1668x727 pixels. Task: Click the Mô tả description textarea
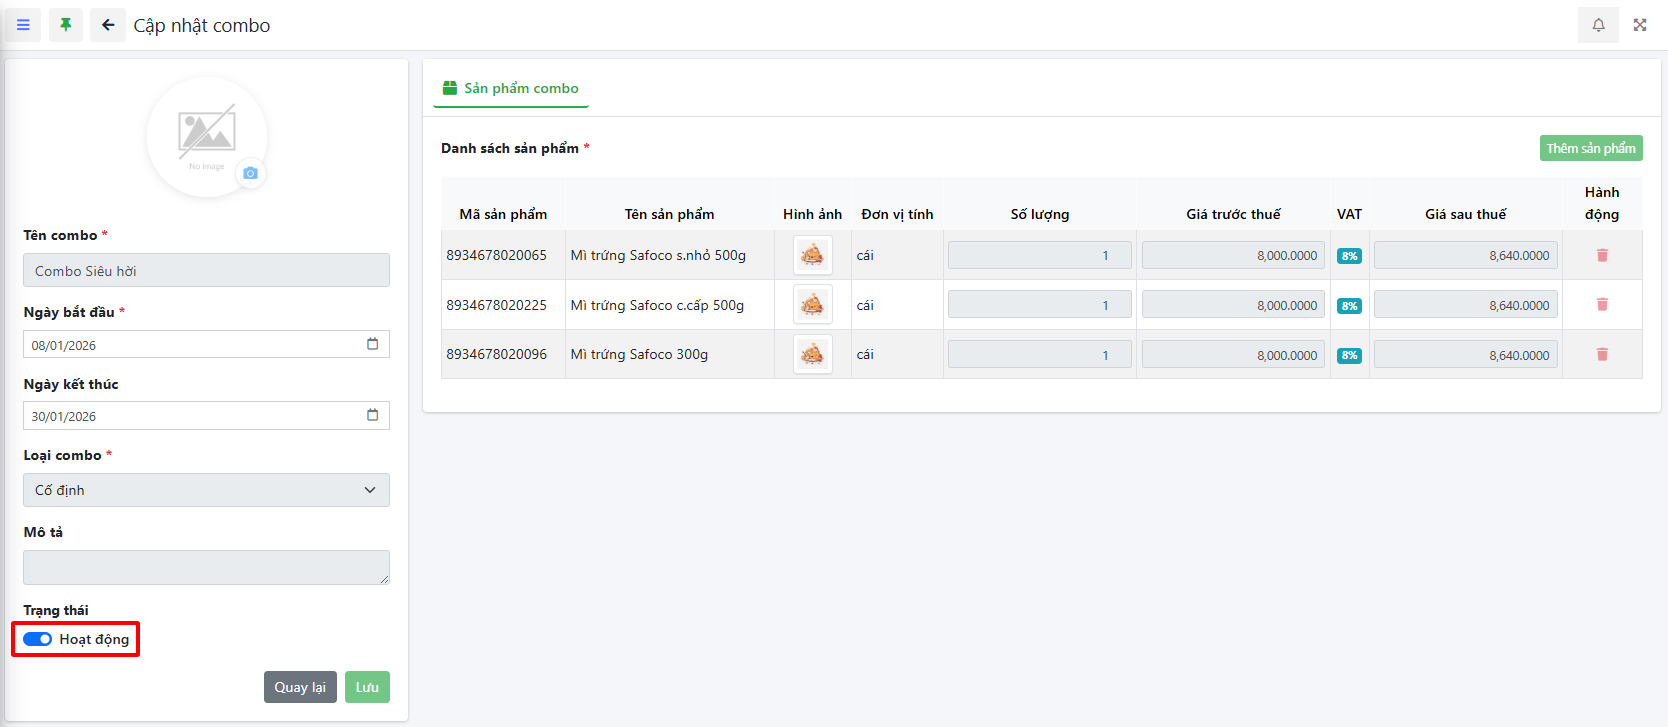(206, 567)
